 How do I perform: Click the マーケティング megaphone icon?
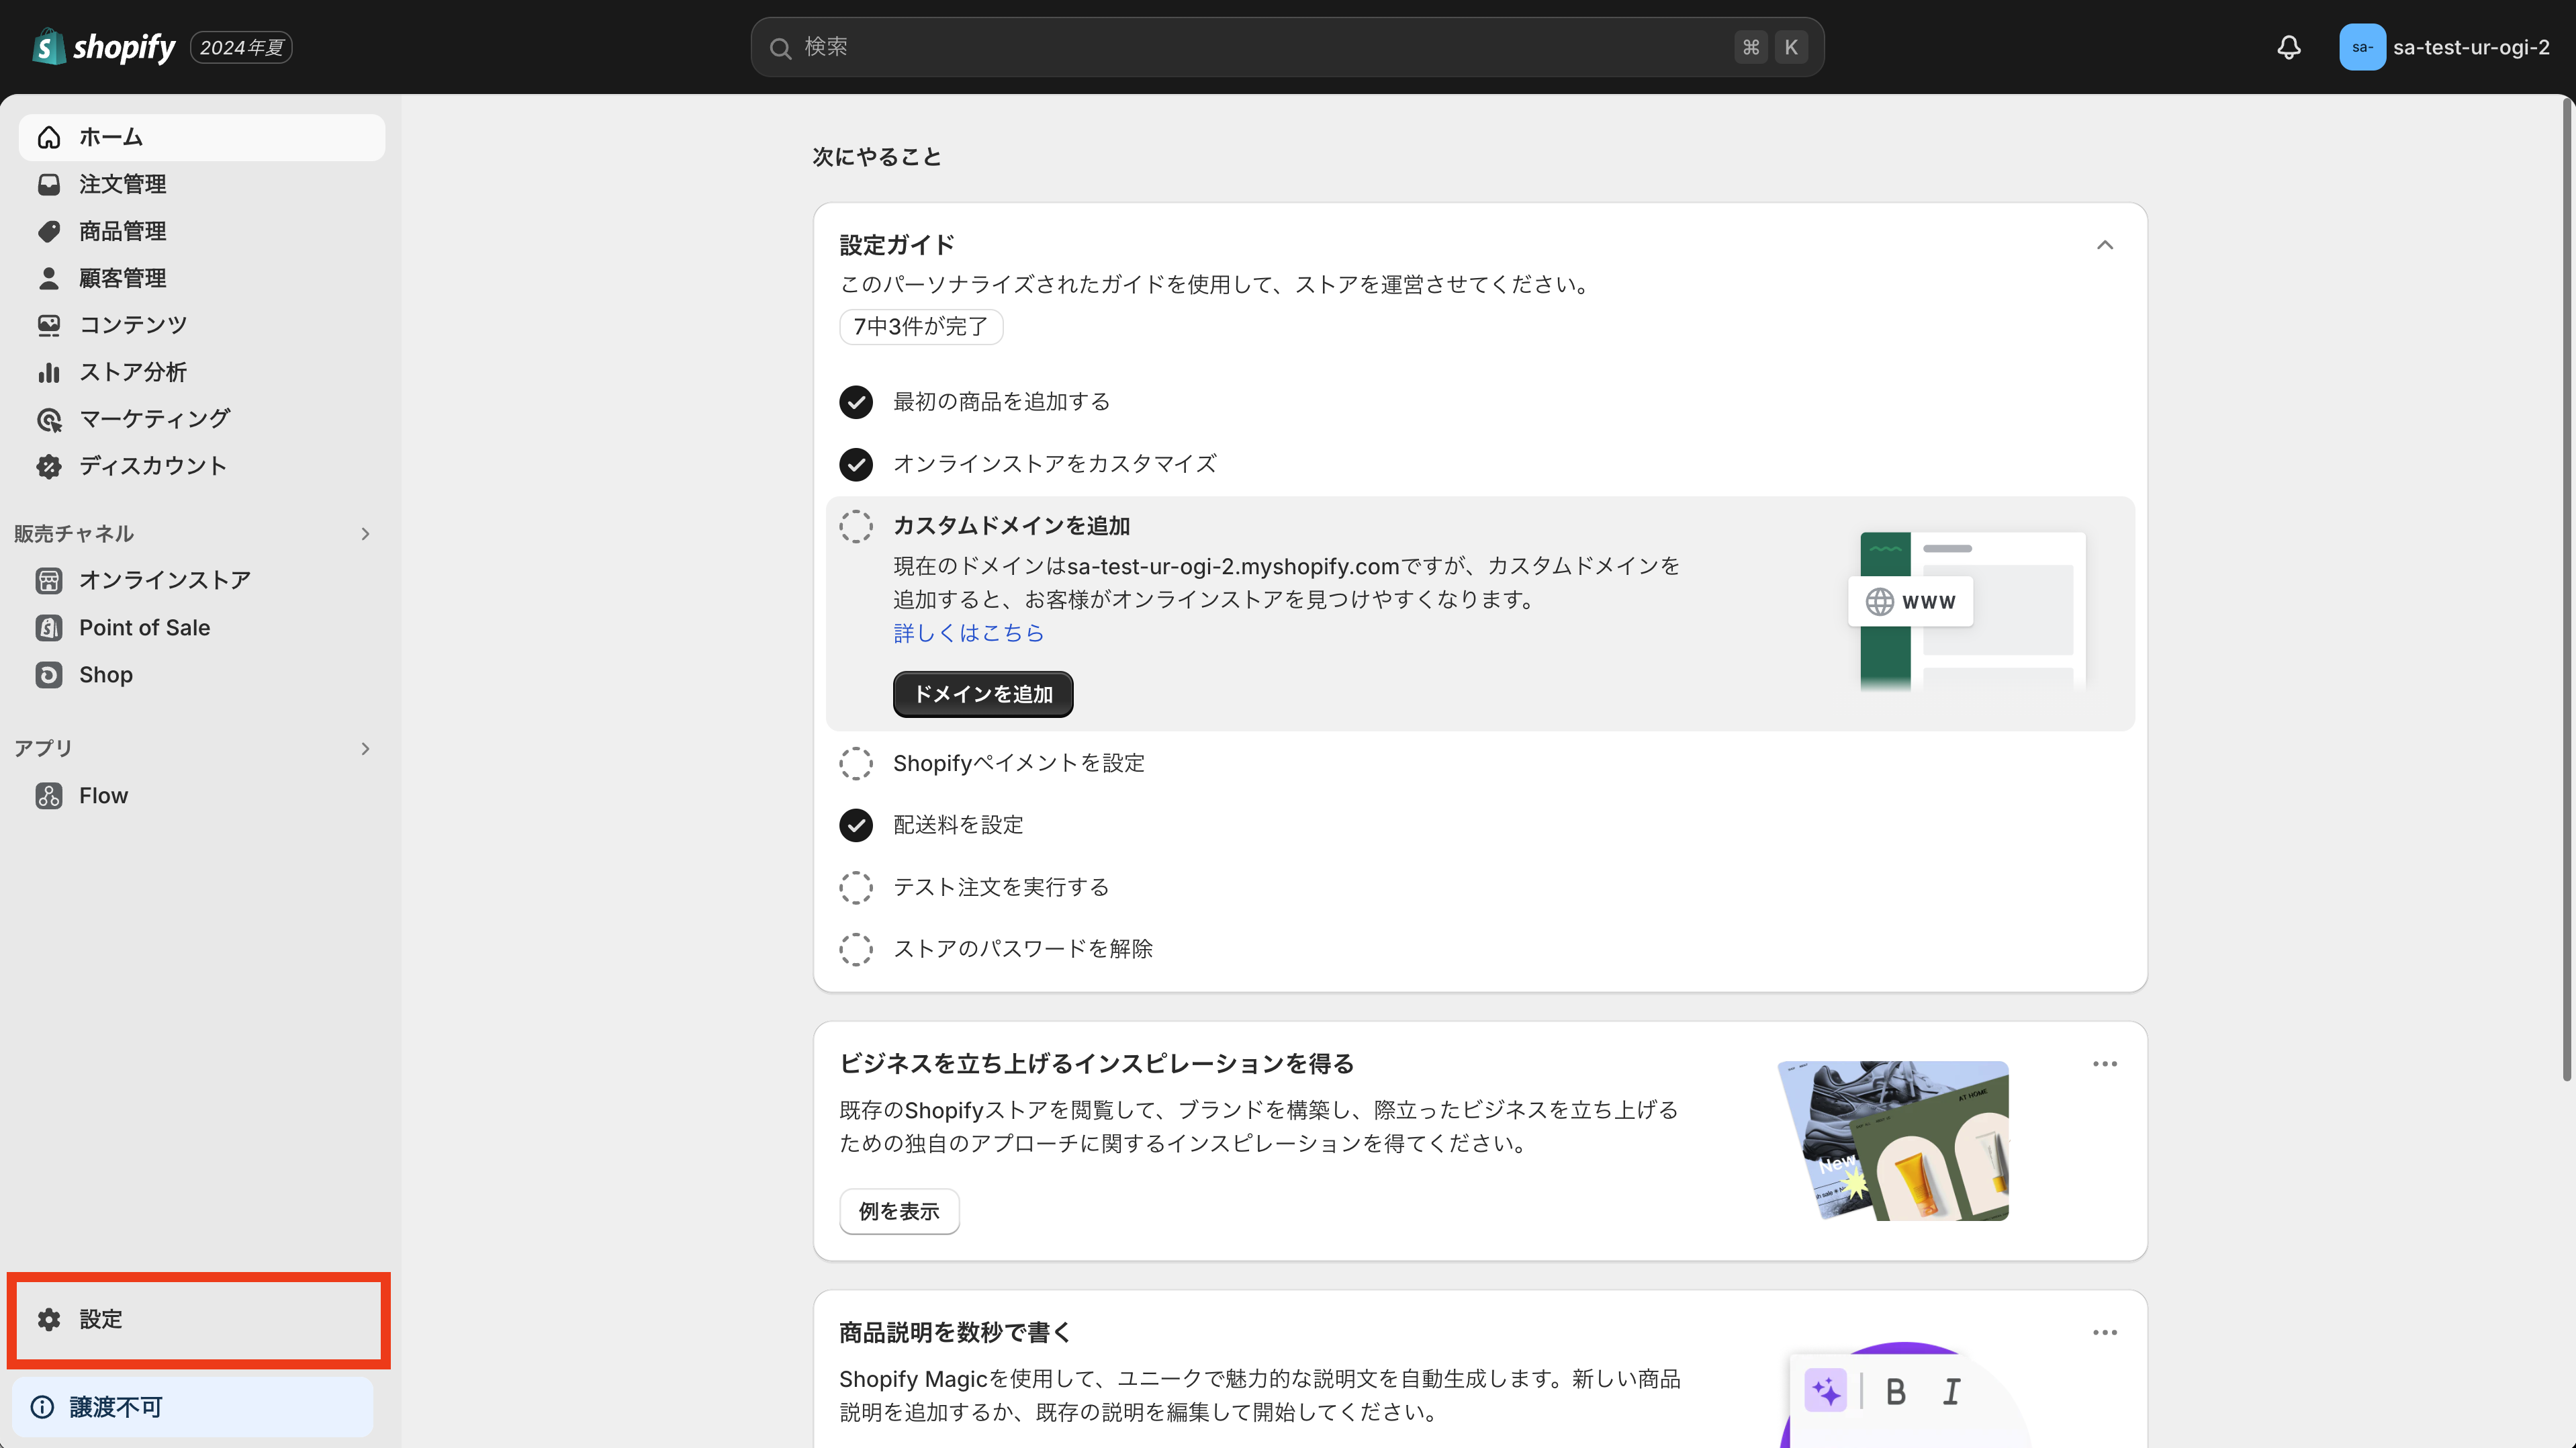tap(48, 418)
